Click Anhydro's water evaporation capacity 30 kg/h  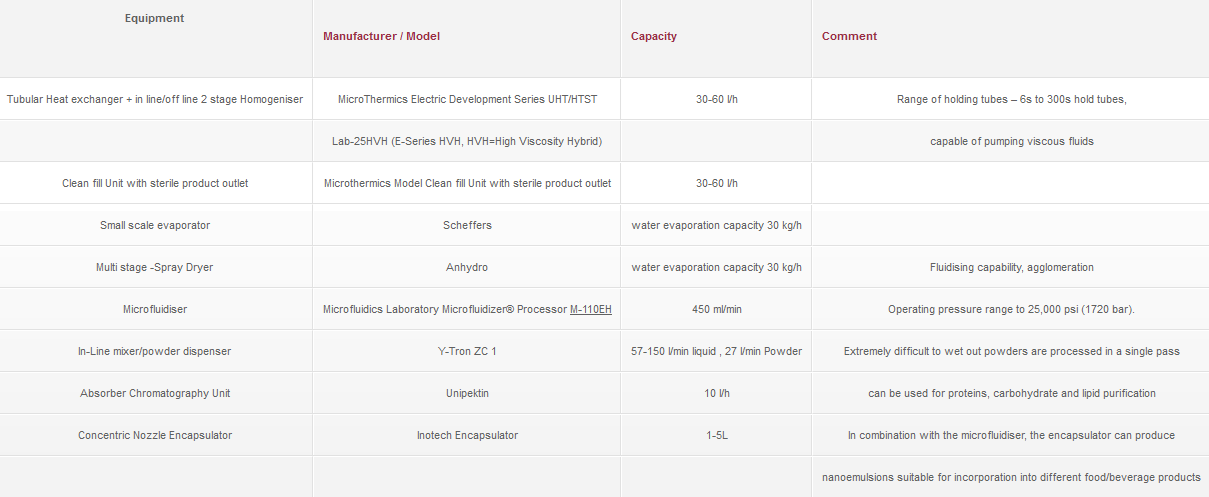click(x=717, y=268)
